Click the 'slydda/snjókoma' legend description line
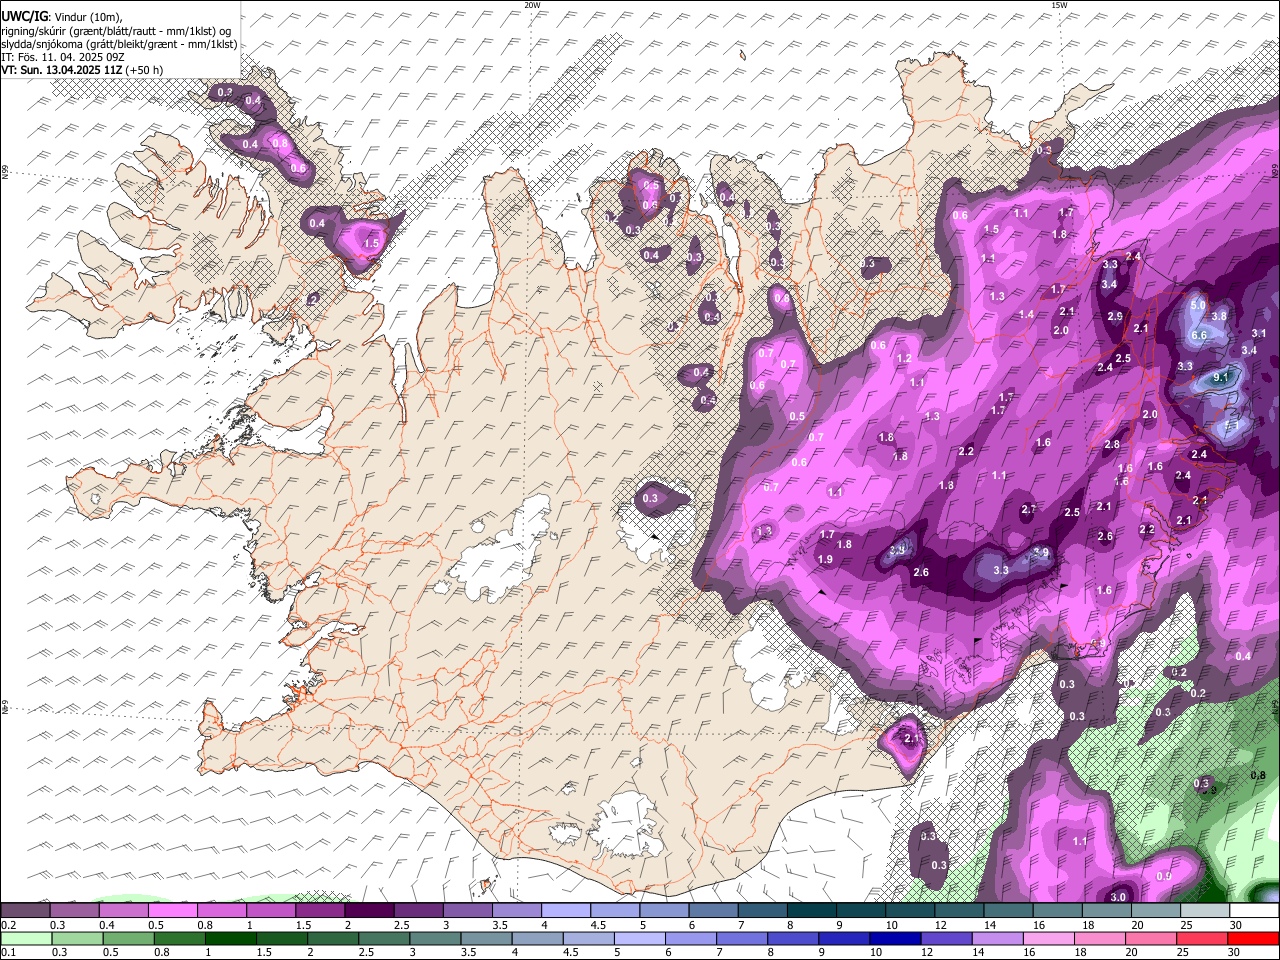 [119, 43]
